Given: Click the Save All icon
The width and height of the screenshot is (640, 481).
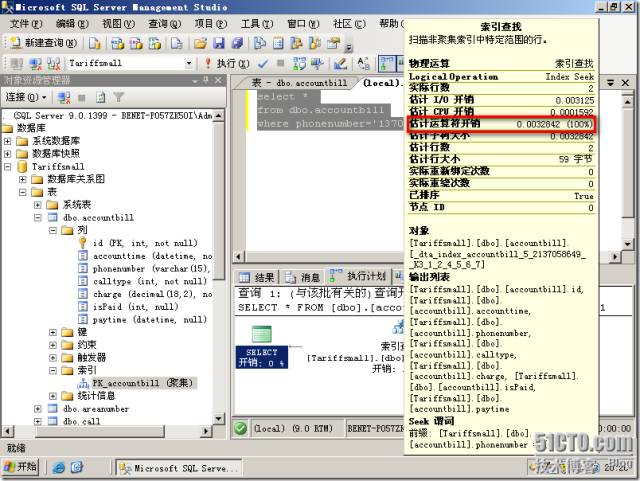Looking at the screenshot, I should coord(238,43).
